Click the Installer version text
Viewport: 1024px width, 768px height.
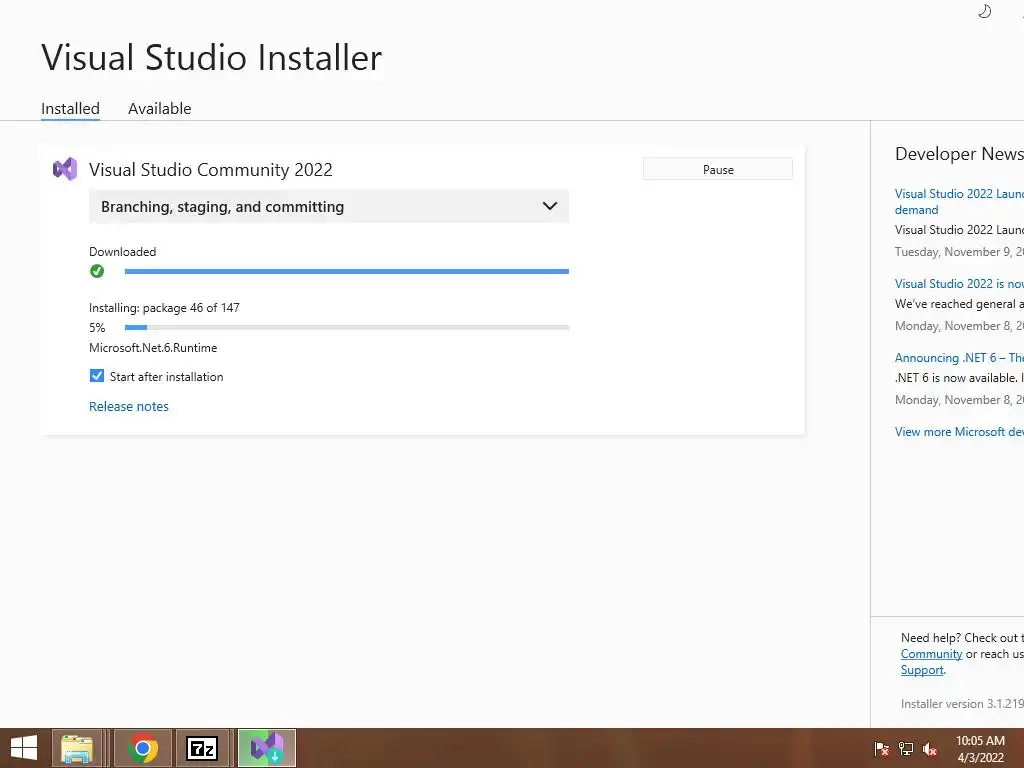[962, 703]
